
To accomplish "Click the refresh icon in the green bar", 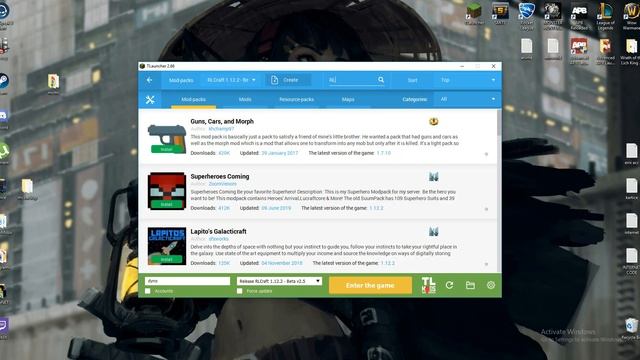I will [449, 285].
